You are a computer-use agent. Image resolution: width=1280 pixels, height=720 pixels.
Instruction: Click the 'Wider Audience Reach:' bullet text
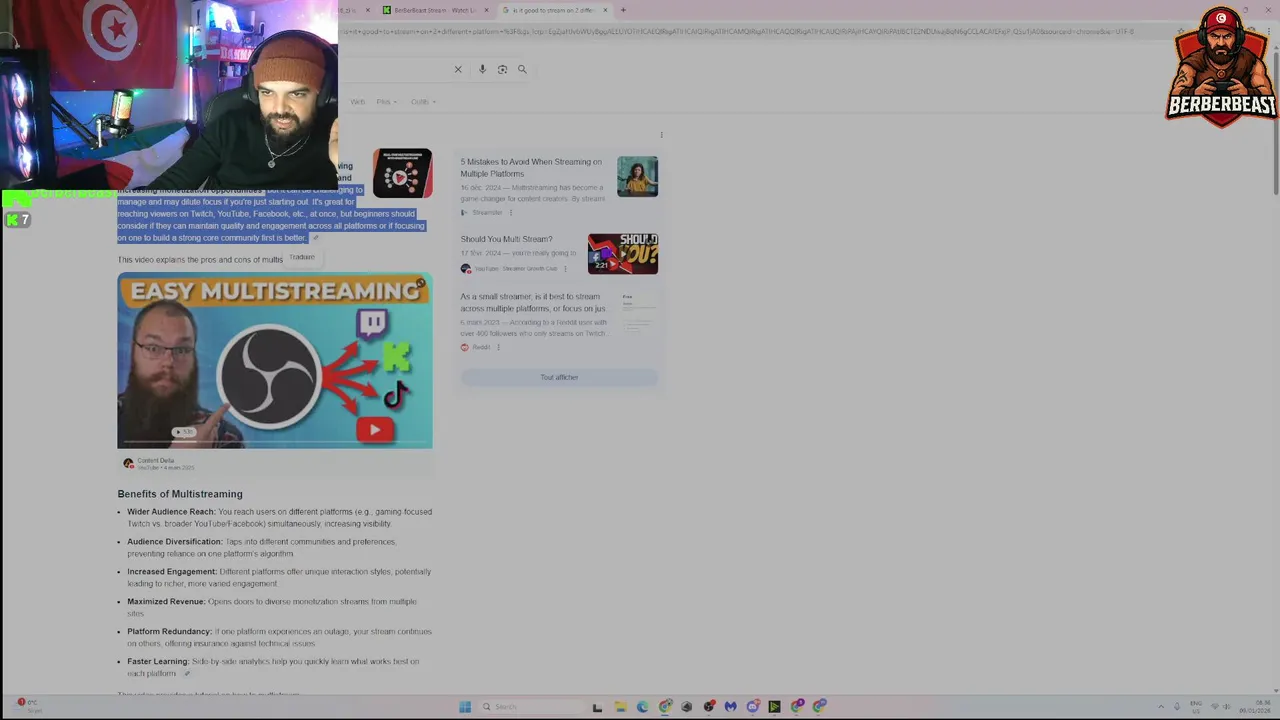171,512
